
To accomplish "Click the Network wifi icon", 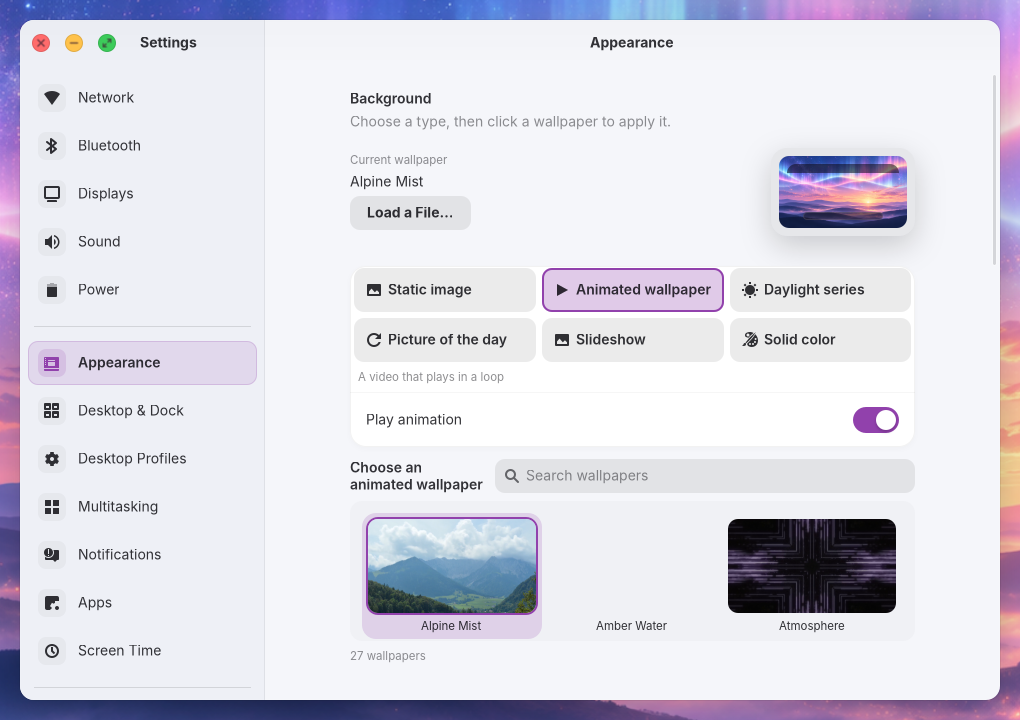I will 52,98.
